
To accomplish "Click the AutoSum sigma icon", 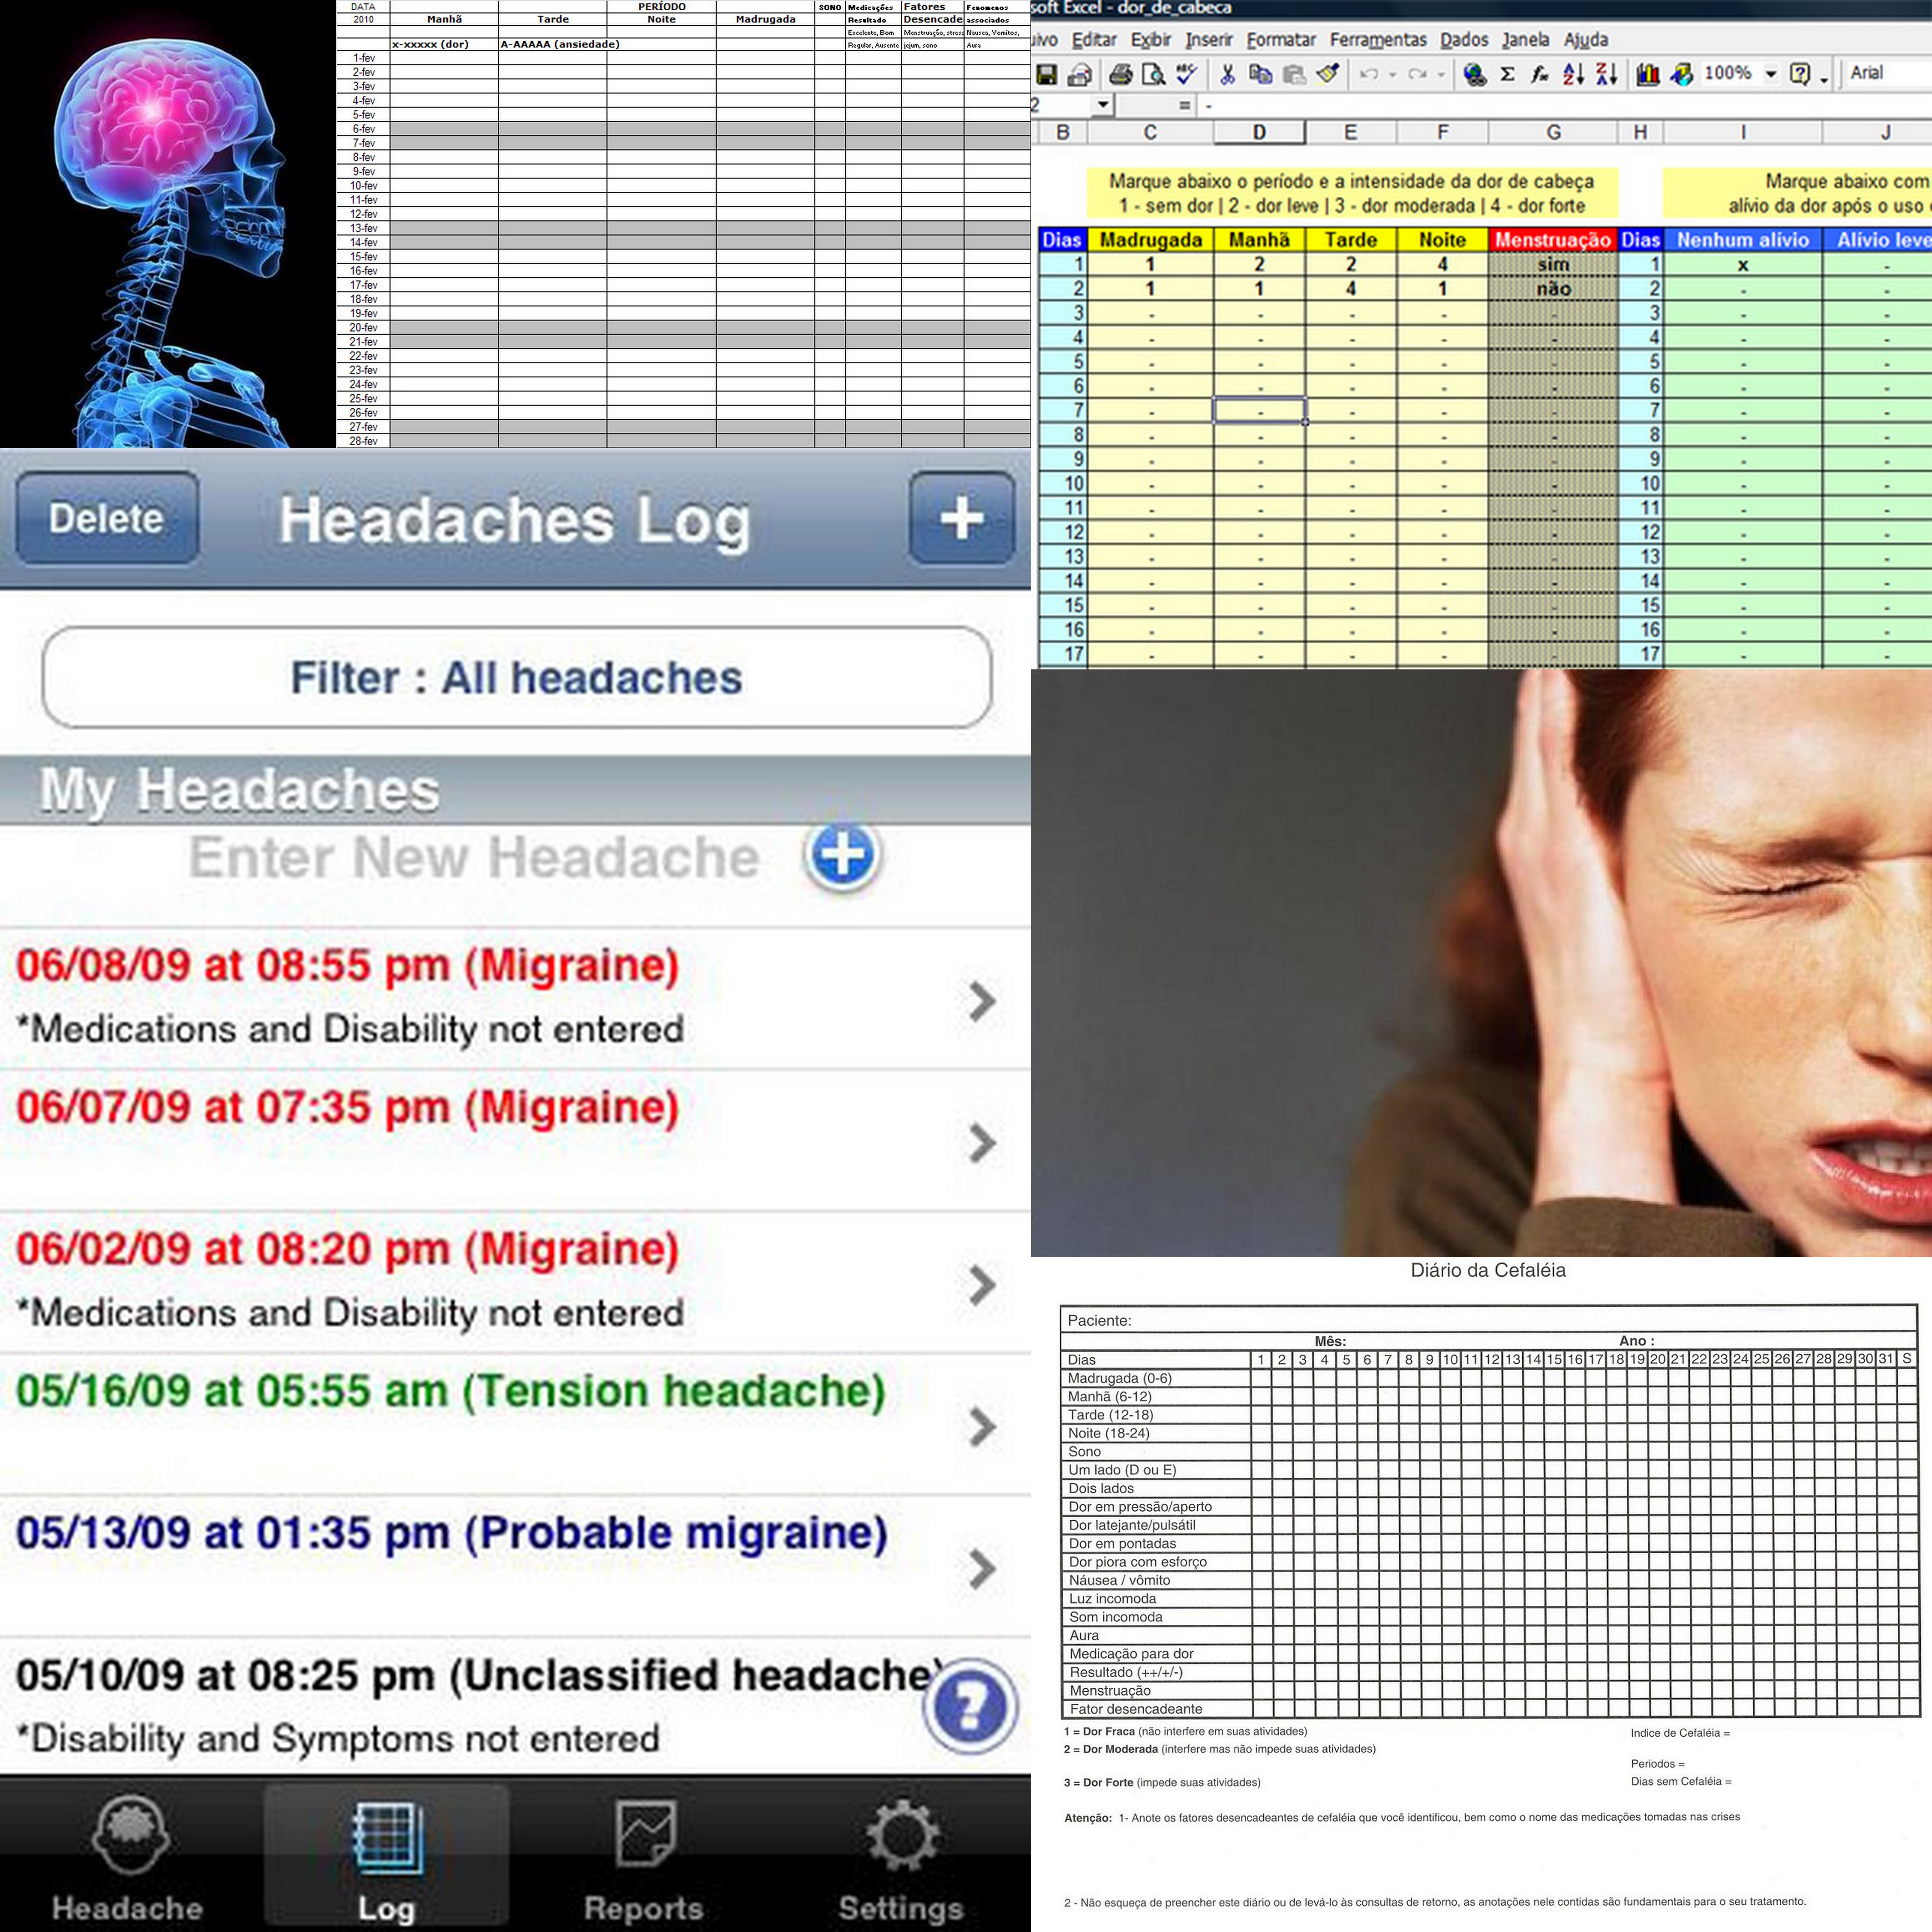I will 1507,74.
